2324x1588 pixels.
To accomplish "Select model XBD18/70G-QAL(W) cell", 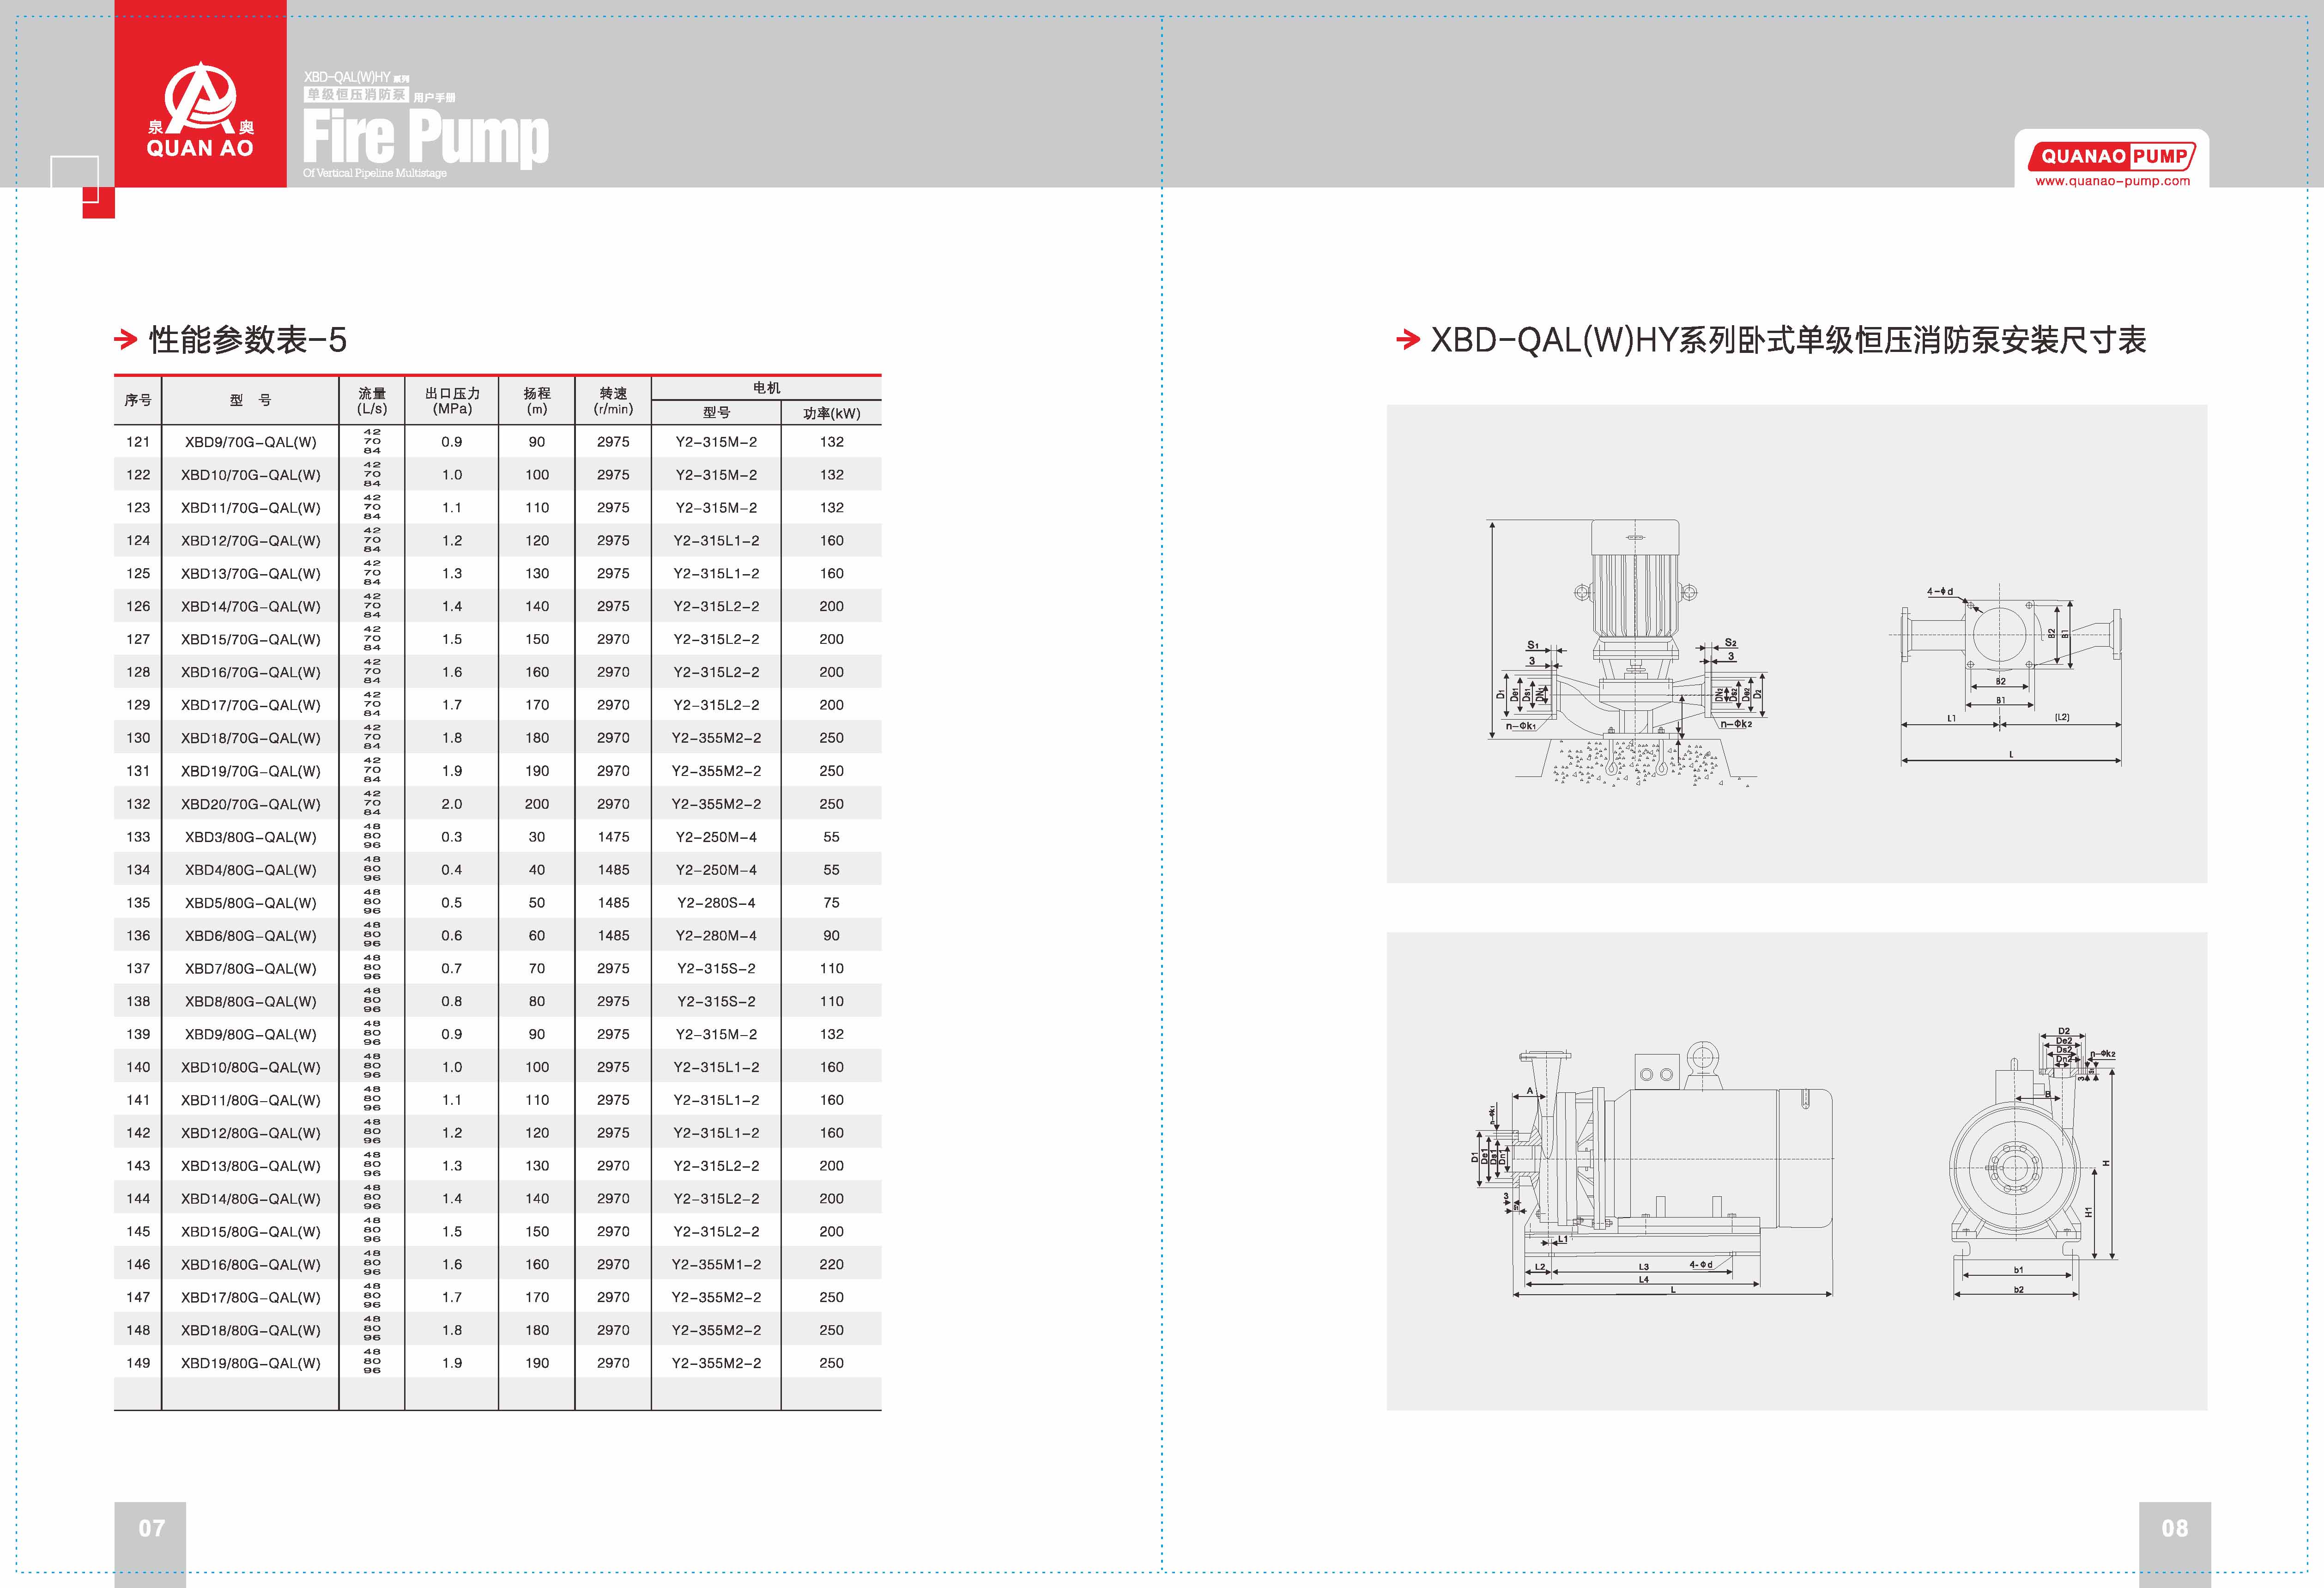I will pyautogui.click(x=250, y=738).
